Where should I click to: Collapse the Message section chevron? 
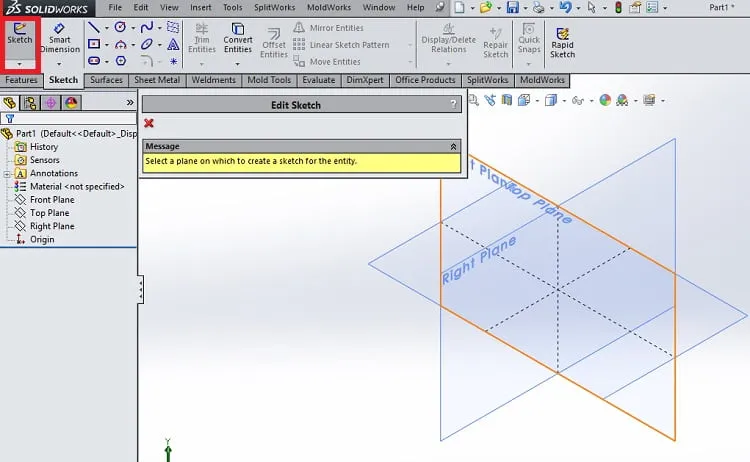453,146
